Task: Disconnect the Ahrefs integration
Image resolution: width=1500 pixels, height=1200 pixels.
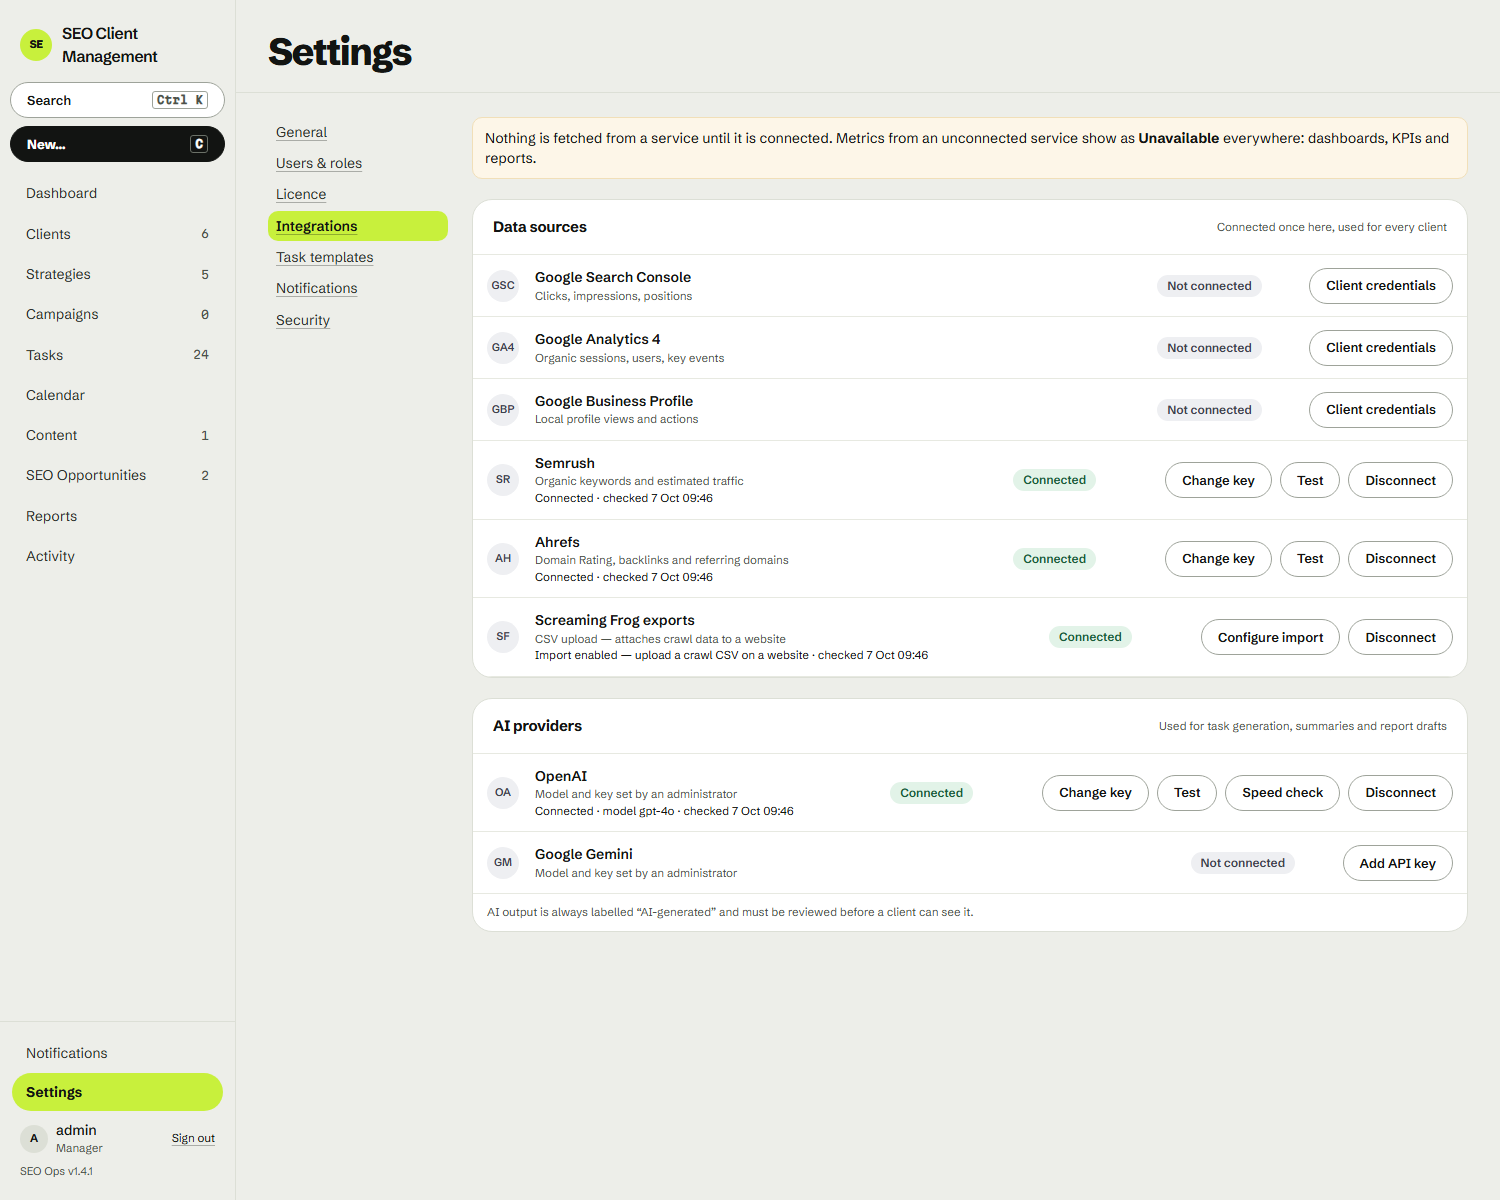Action: click(1400, 559)
